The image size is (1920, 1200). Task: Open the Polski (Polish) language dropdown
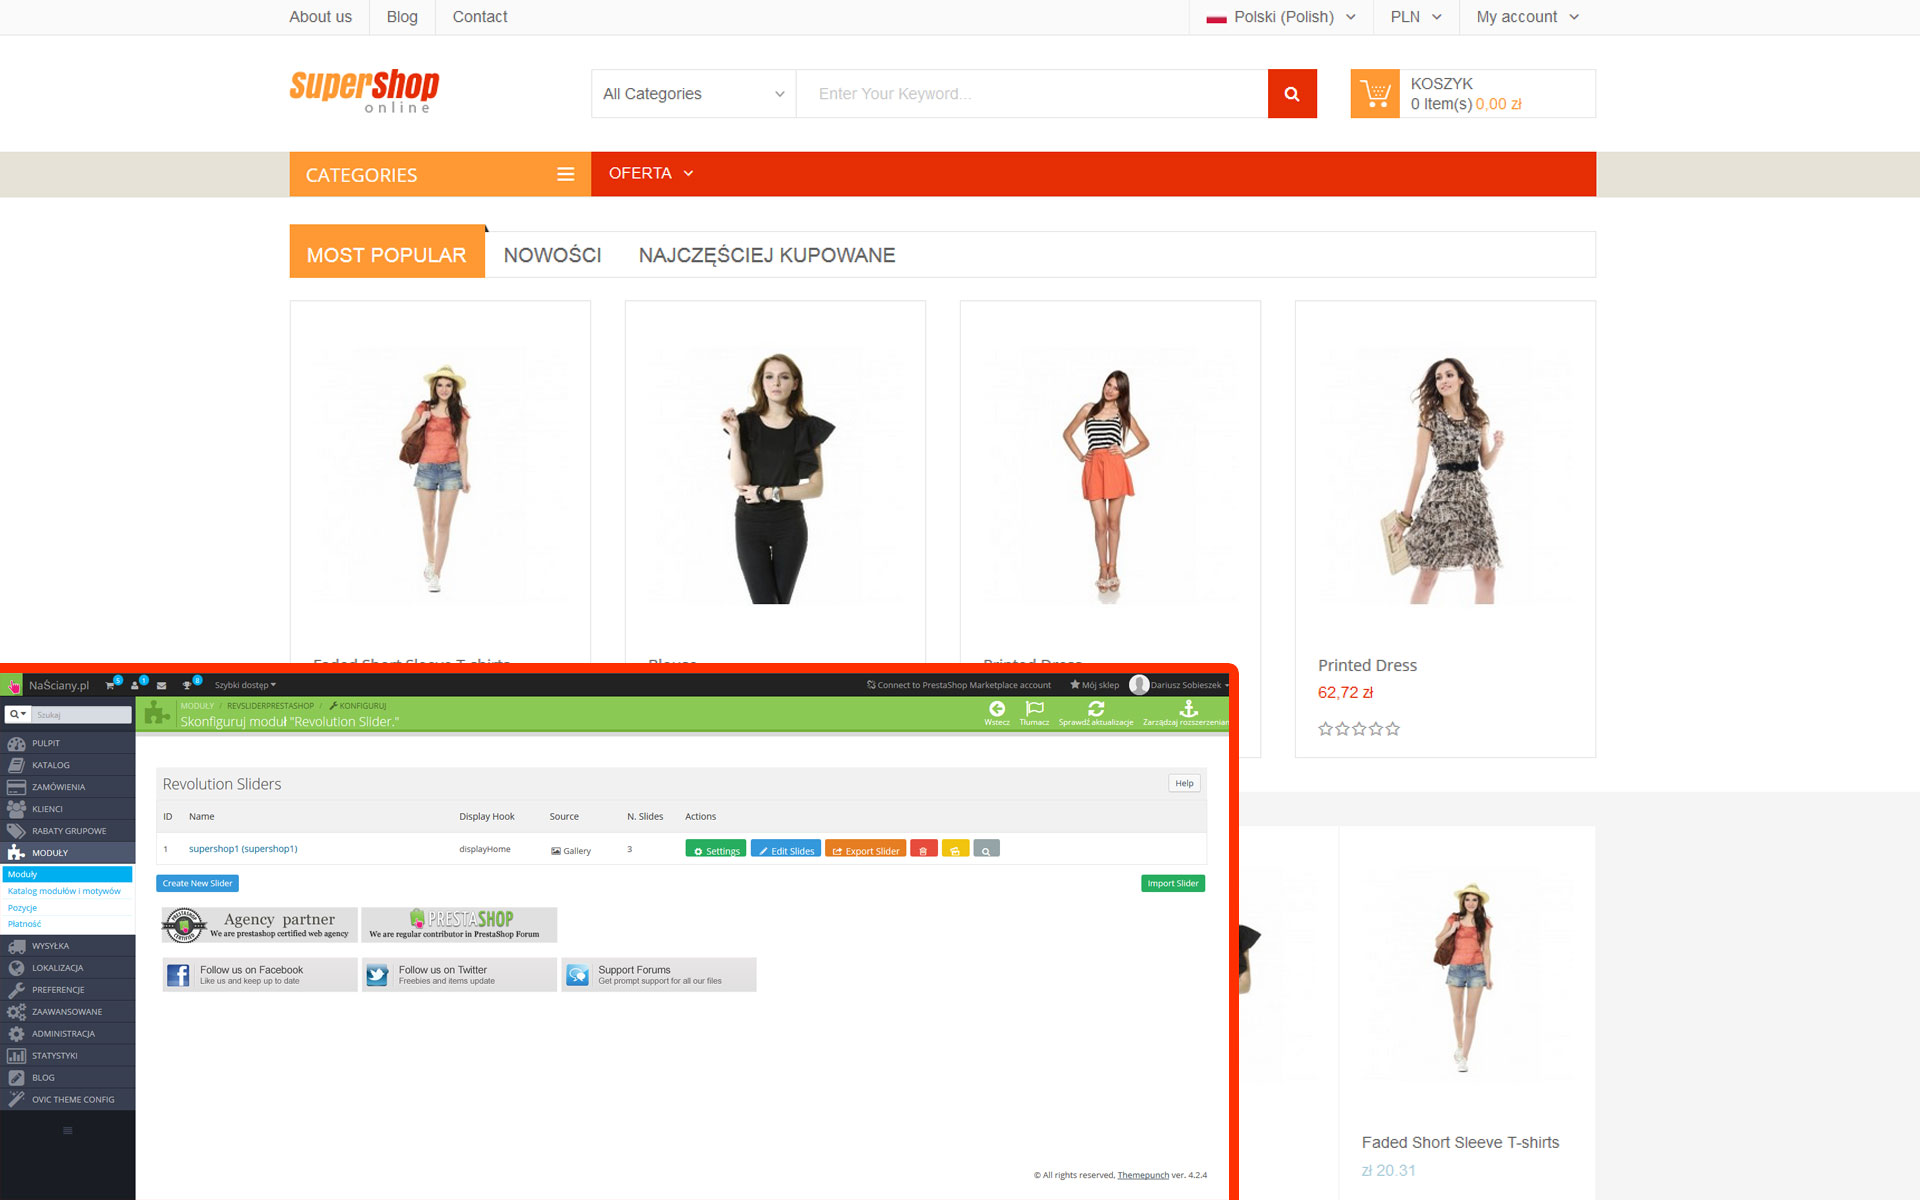1280,17
